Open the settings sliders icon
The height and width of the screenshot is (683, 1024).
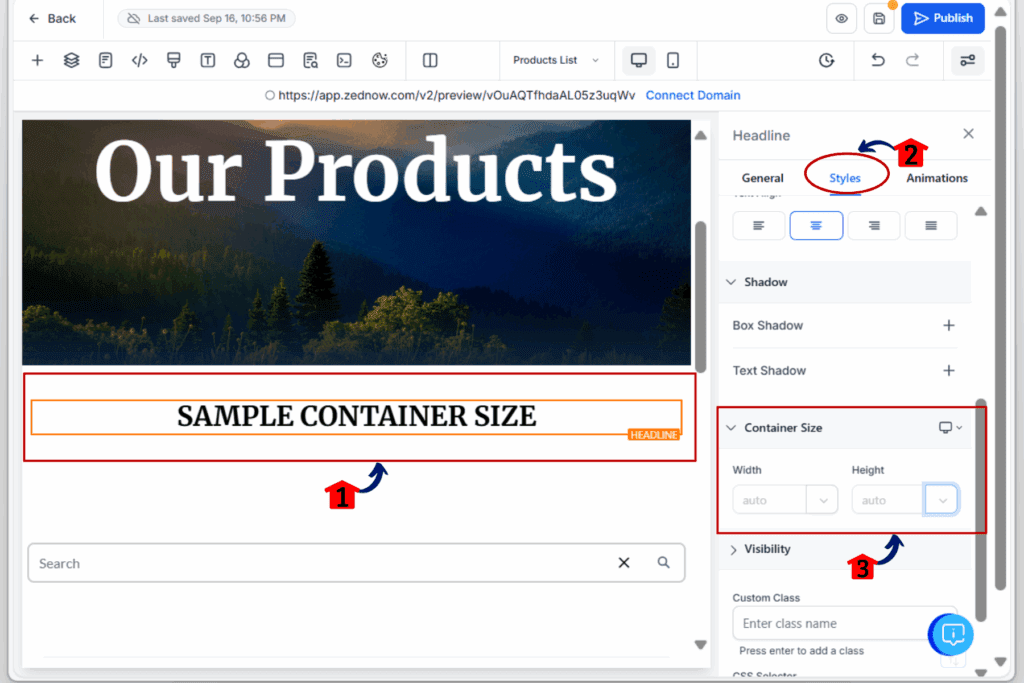tap(967, 60)
